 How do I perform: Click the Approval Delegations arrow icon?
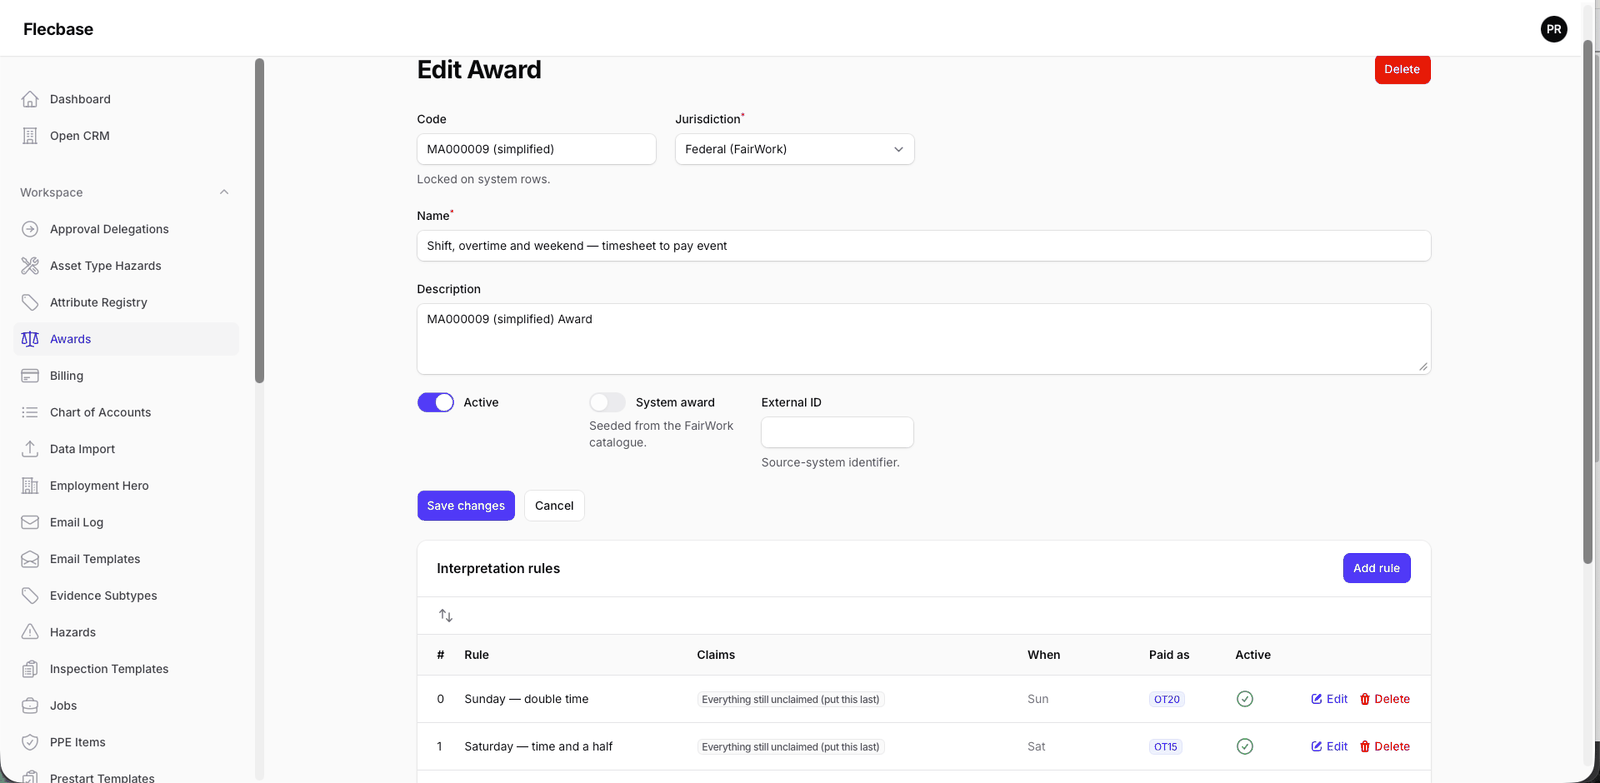pyautogui.click(x=30, y=229)
